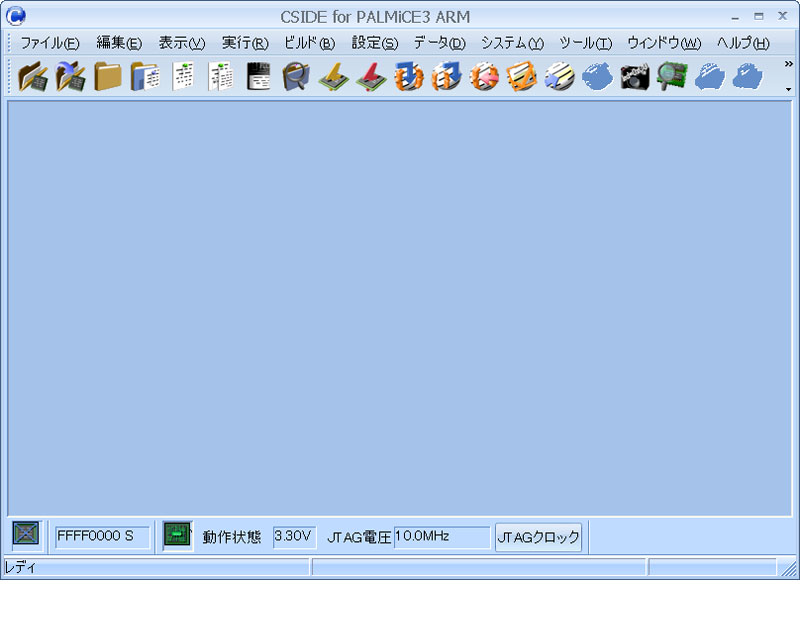This screenshot has height=630, width=800.
Task: Click the plain closed yellow folder icon
Action: click(108, 77)
